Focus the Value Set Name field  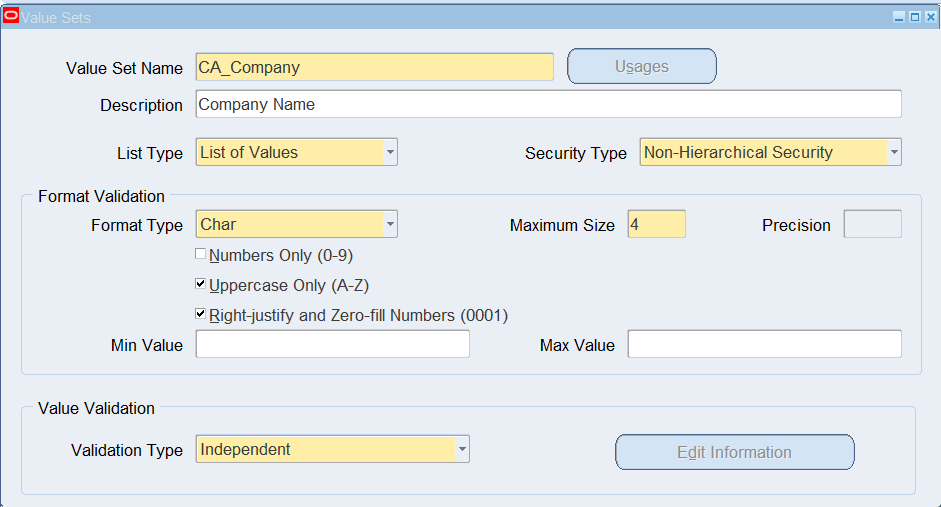click(374, 67)
